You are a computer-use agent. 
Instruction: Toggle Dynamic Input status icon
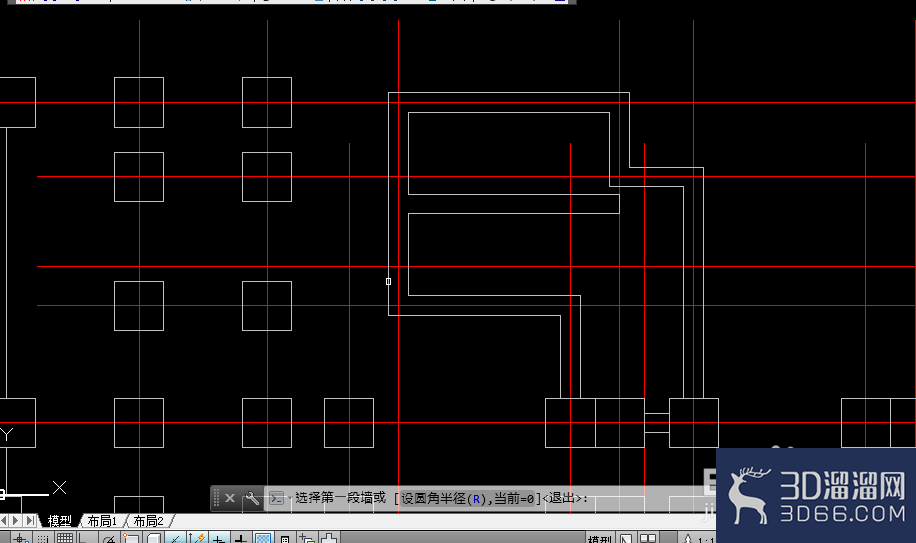coord(219,538)
